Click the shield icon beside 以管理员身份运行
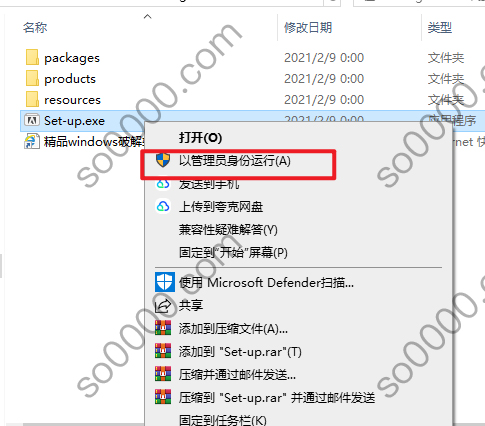The width and height of the screenshot is (485, 426). (x=163, y=160)
